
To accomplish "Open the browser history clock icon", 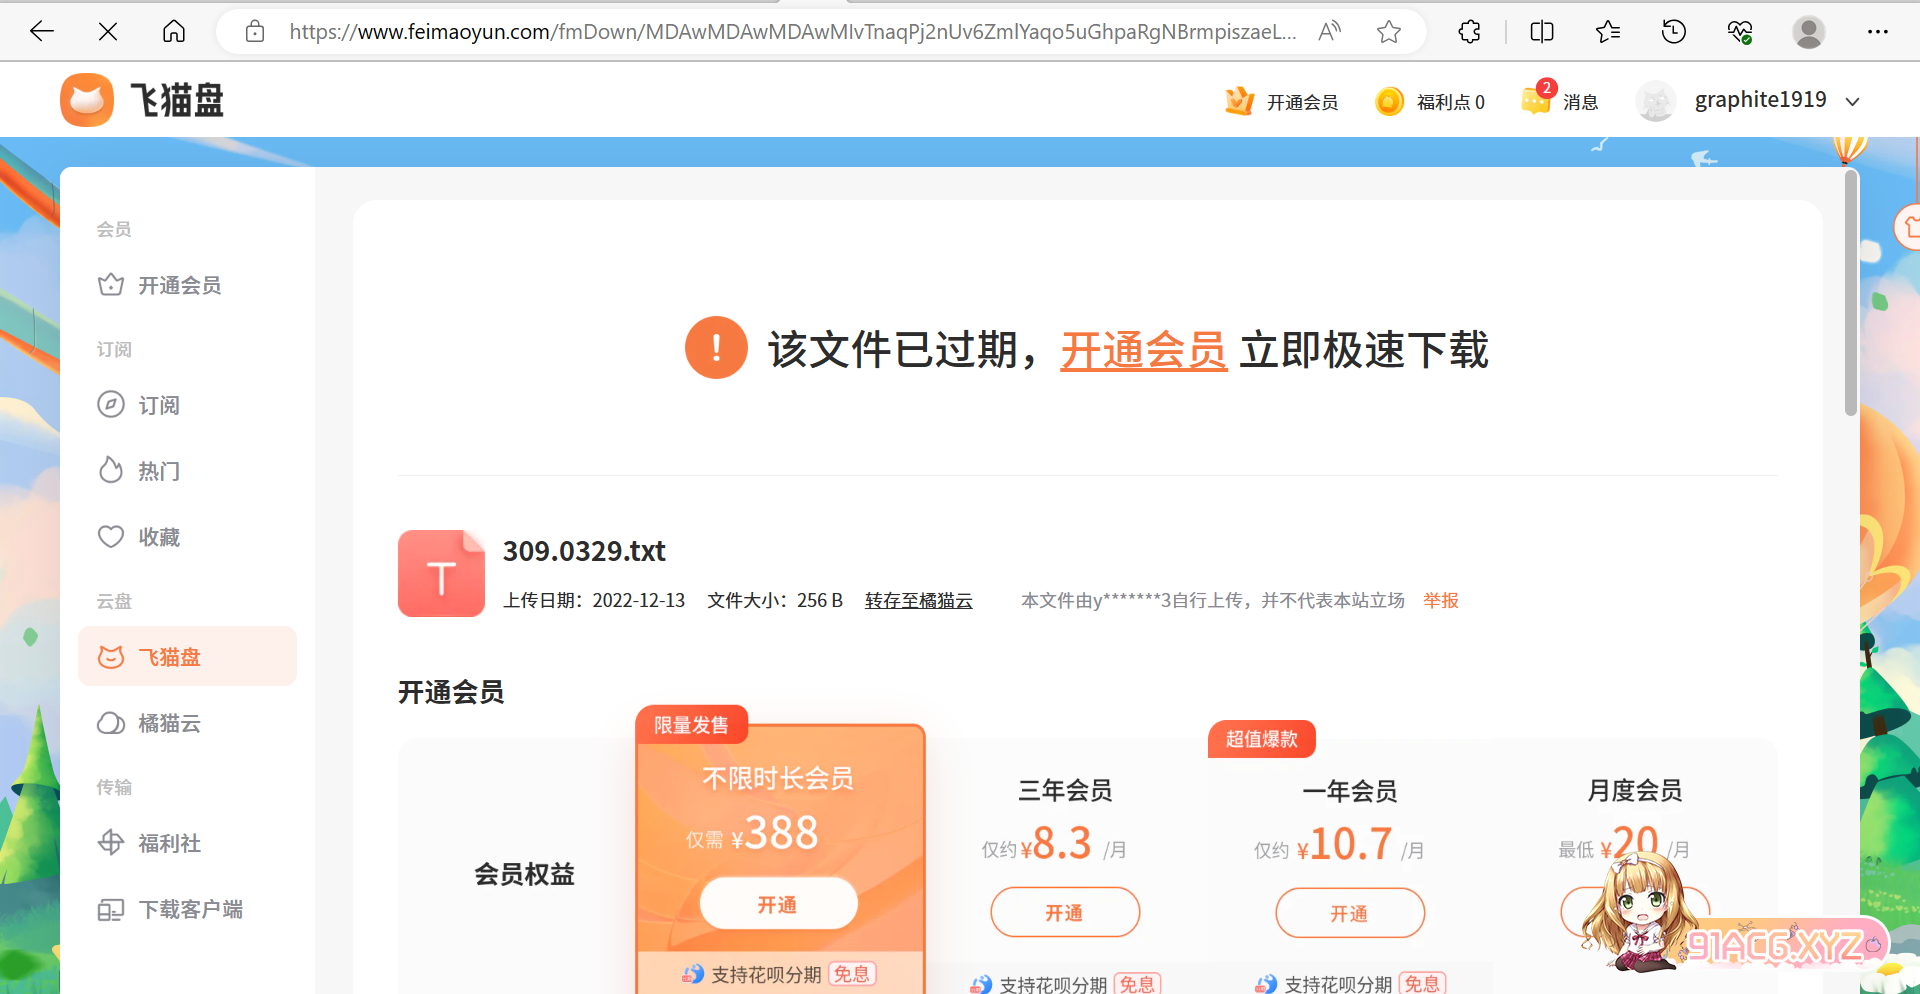I will pyautogui.click(x=1673, y=32).
